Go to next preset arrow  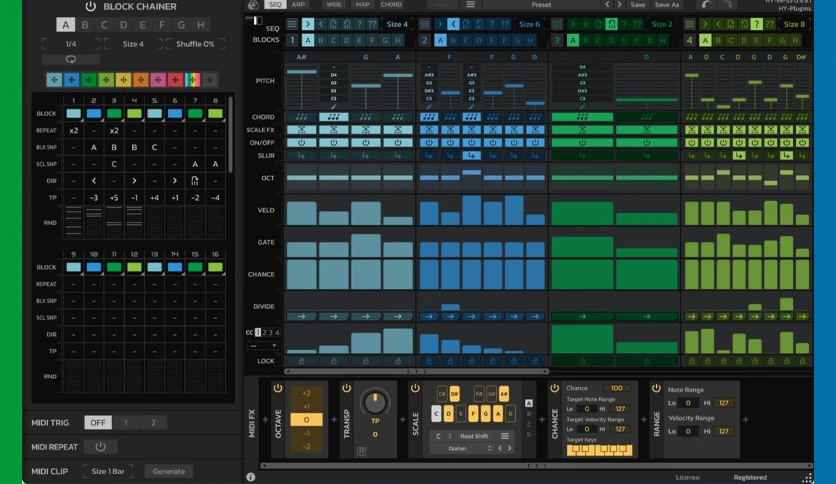[619, 4]
